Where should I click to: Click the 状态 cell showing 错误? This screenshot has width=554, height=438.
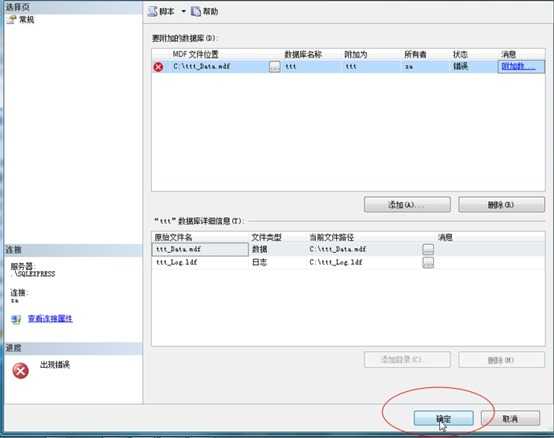click(460, 66)
